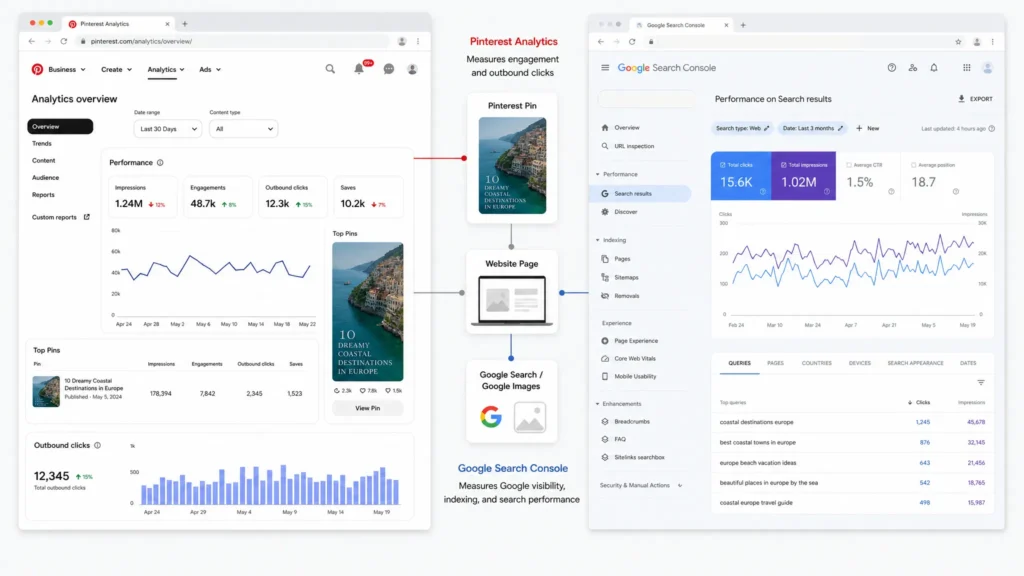Edit Date Last 3 months pencil icon
The height and width of the screenshot is (576, 1024).
tap(840, 129)
